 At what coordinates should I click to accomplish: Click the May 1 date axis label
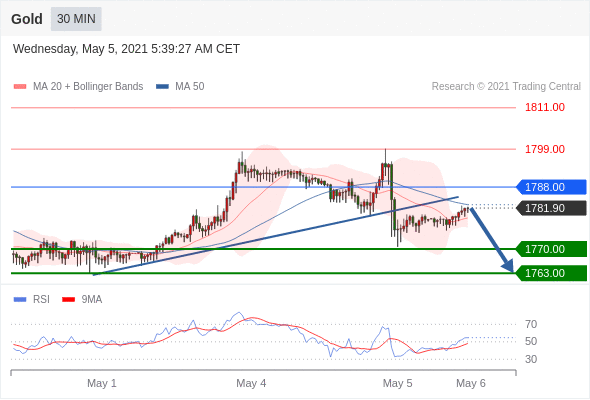point(102,383)
